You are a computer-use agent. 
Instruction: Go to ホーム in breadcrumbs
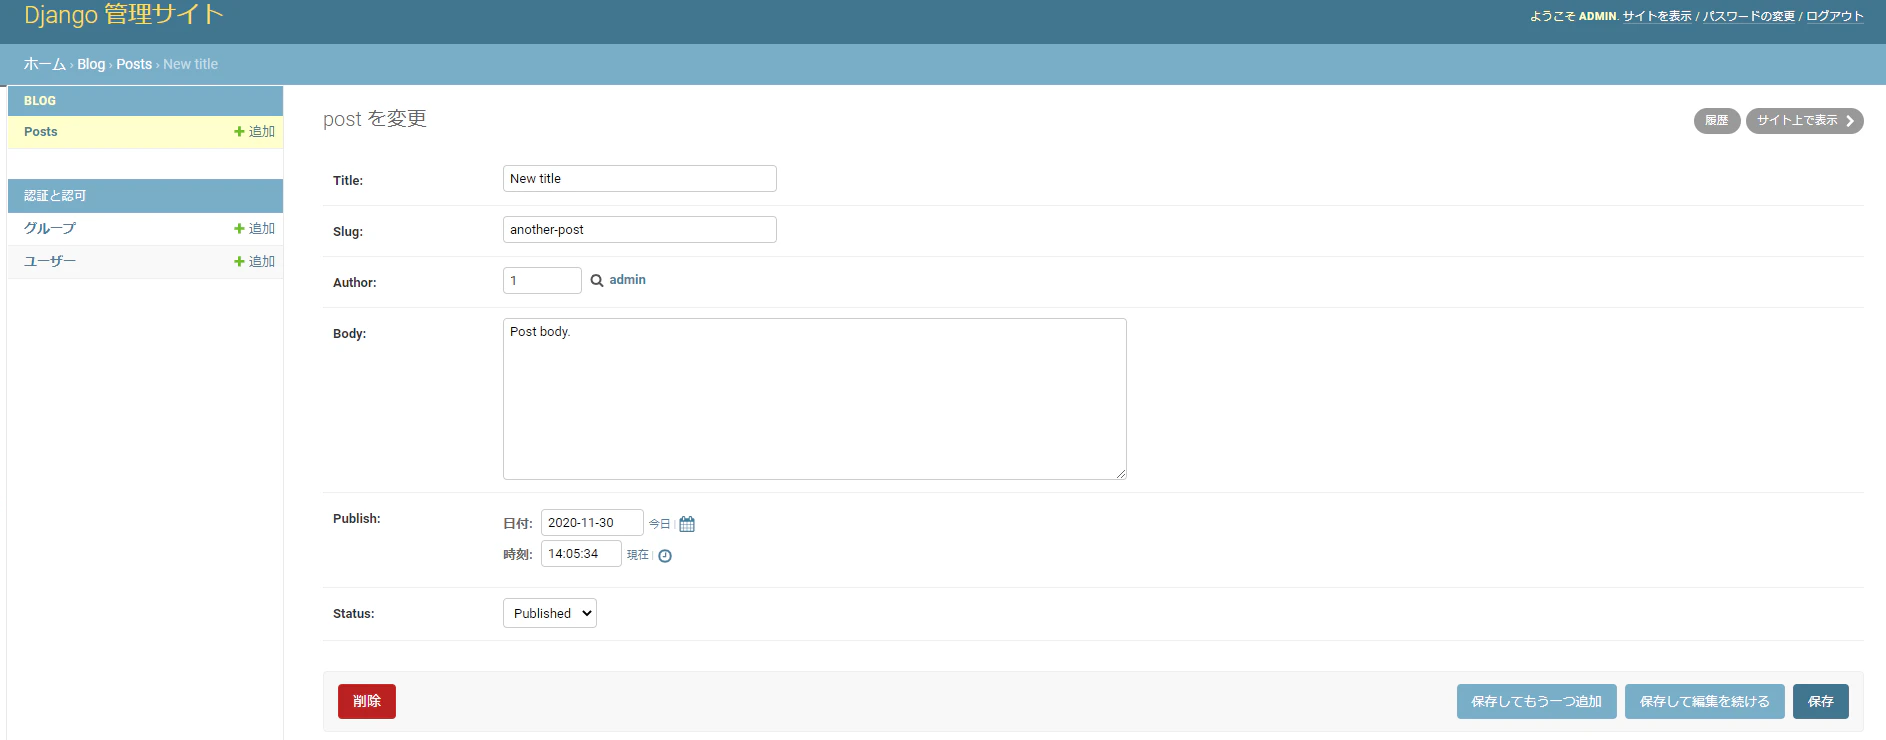(x=45, y=64)
